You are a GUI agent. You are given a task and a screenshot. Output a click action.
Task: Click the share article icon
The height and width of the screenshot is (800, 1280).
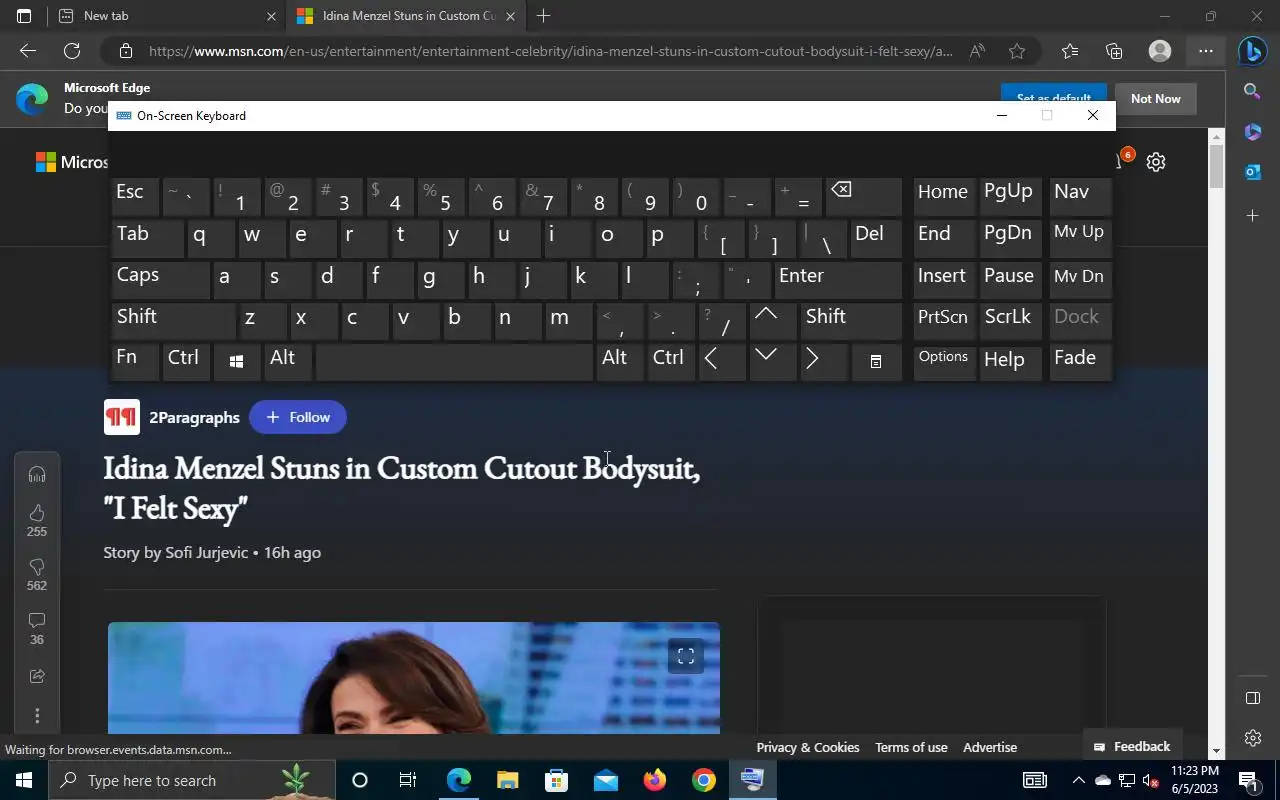[37, 677]
